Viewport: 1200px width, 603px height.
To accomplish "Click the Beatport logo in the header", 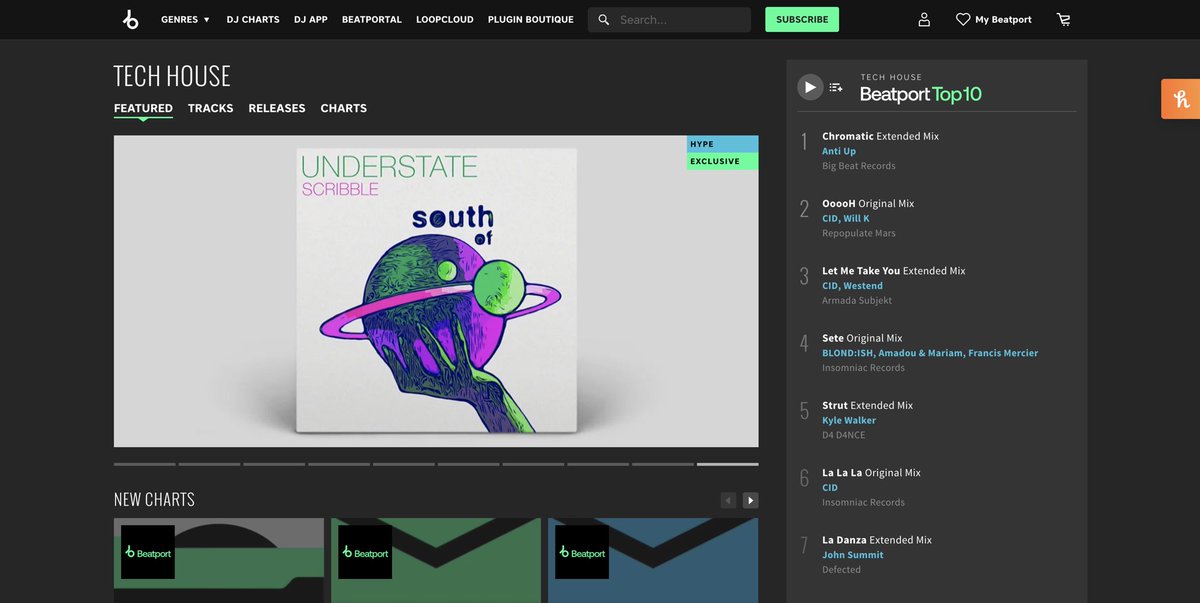I will click(x=130, y=19).
